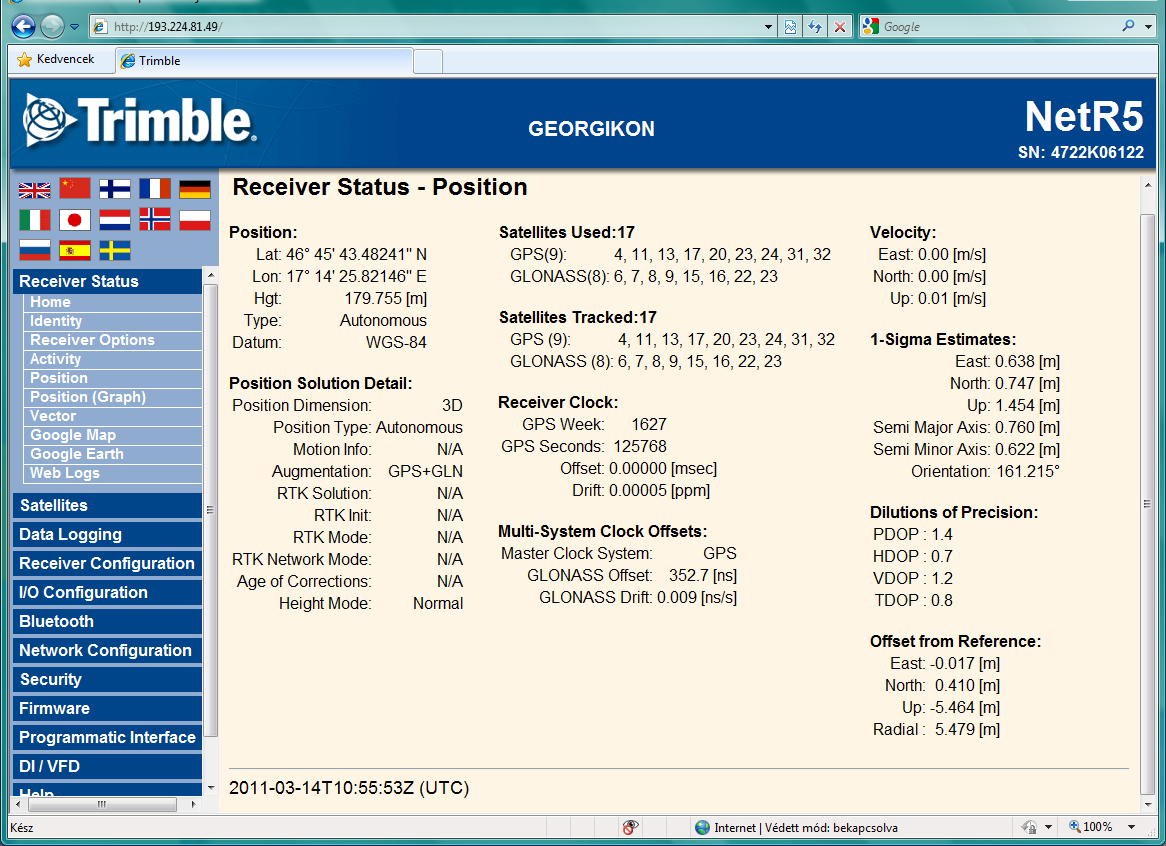1166x846 pixels.
Task: Expand the Bluetooth menu section
Action: [107, 621]
